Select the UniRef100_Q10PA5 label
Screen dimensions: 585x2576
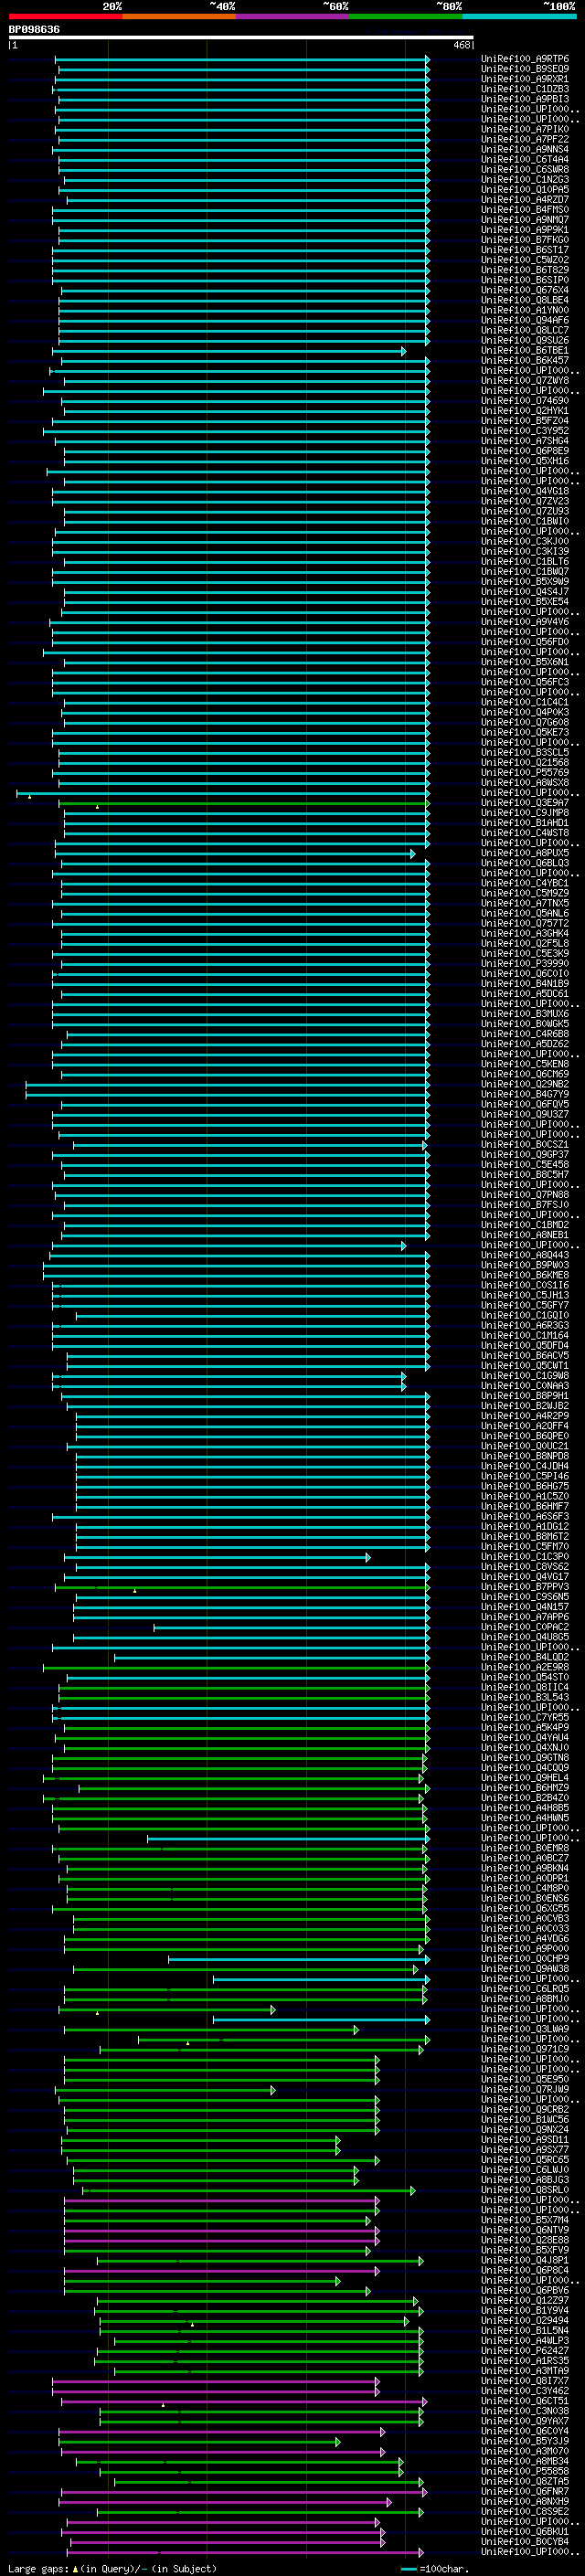point(524,190)
